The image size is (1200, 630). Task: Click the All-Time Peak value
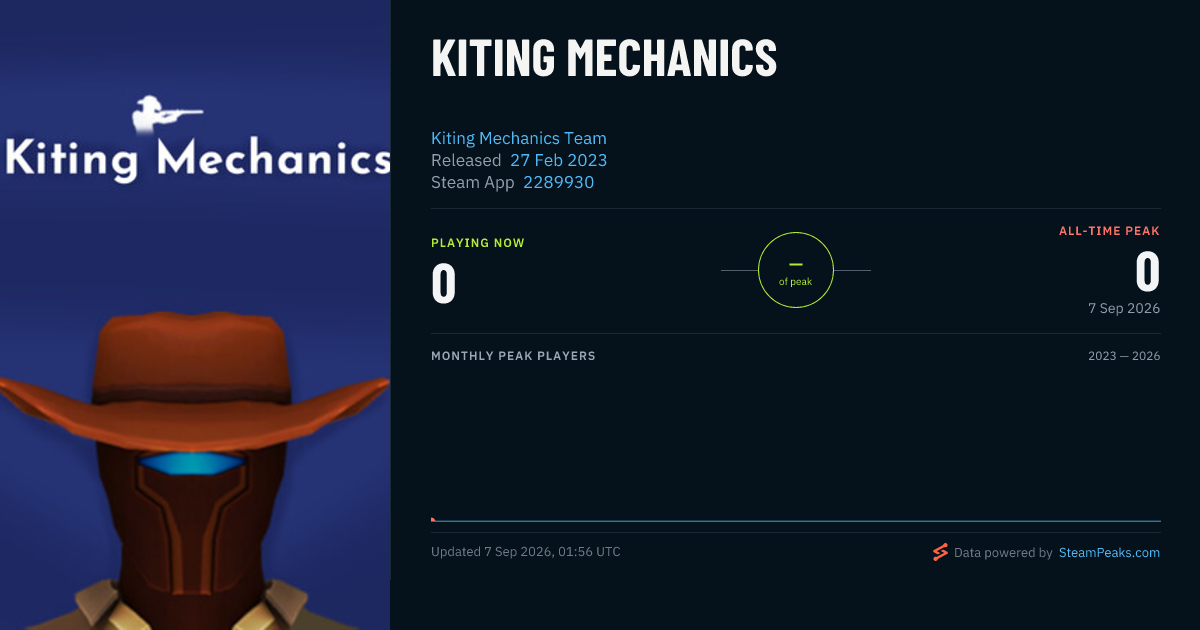click(x=1147, y=272)
